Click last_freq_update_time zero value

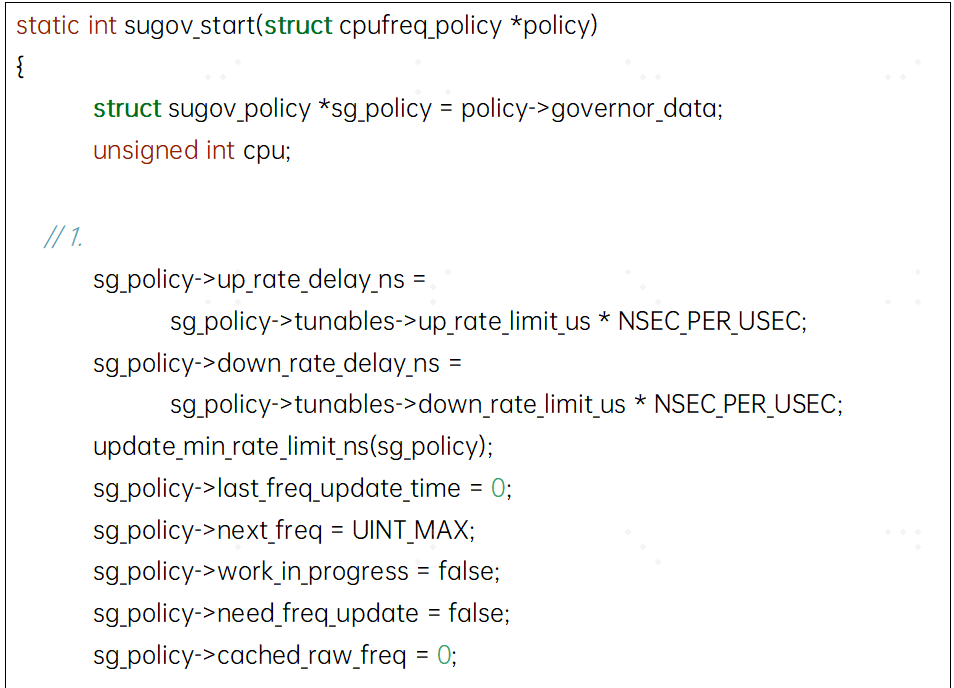(498, 488)
